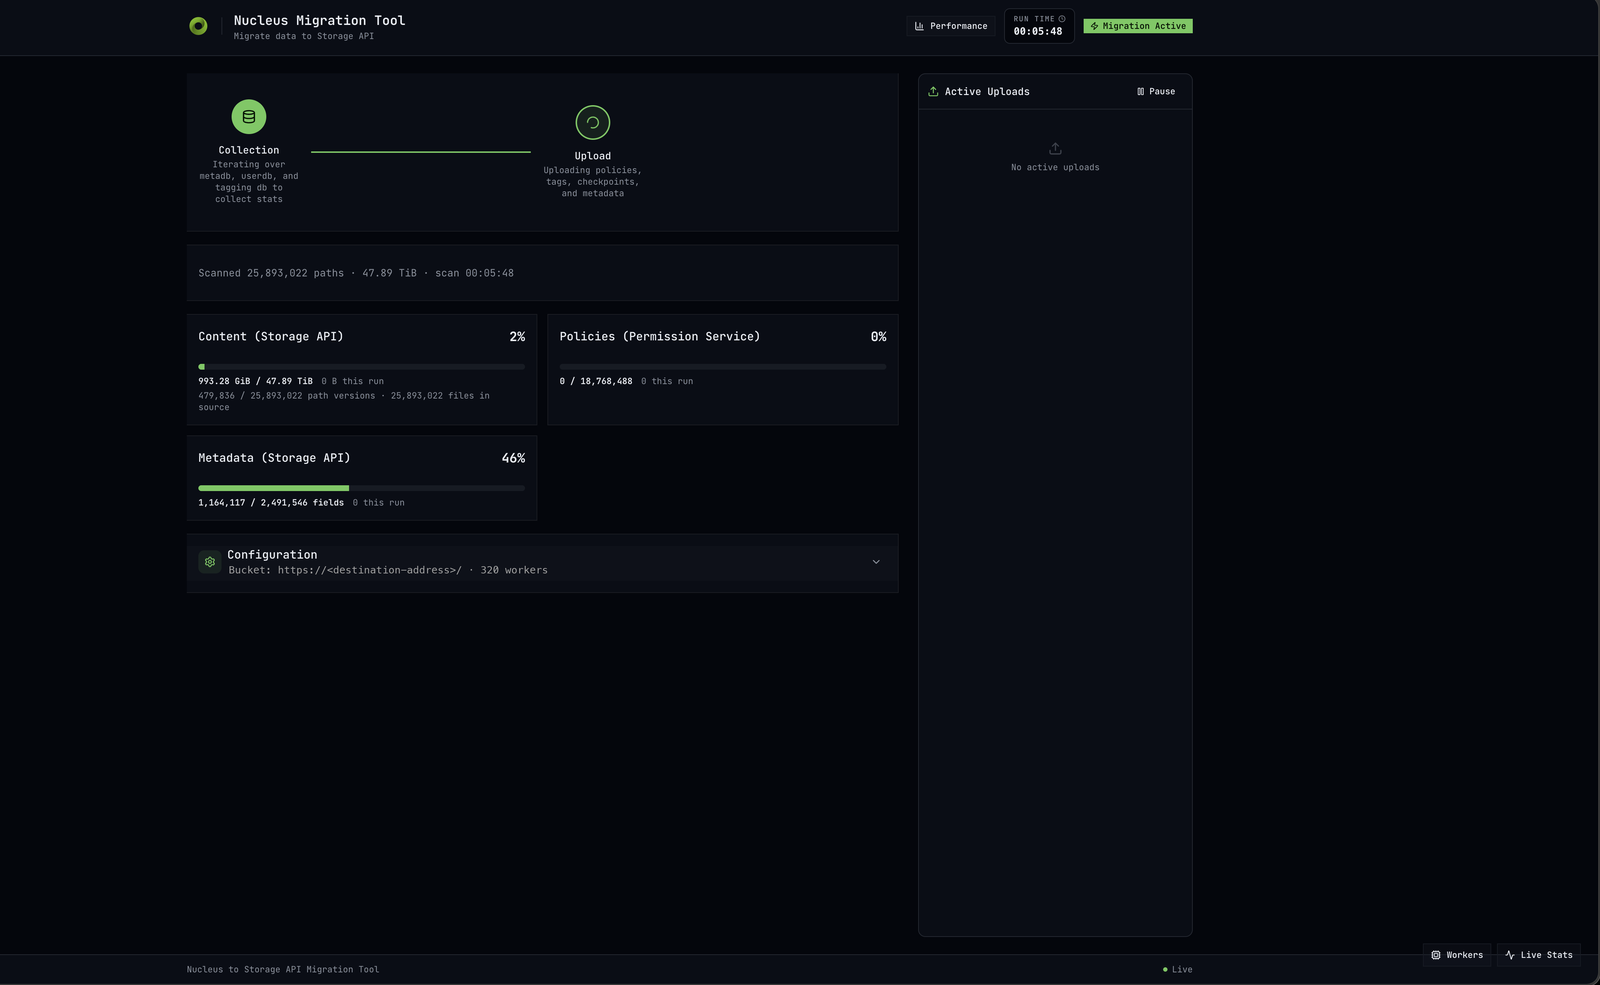Click the "Migrate data to Storage API" subtitle
Image resolution: width=1600 pixels, height=985 pixels.
point(304,36)
